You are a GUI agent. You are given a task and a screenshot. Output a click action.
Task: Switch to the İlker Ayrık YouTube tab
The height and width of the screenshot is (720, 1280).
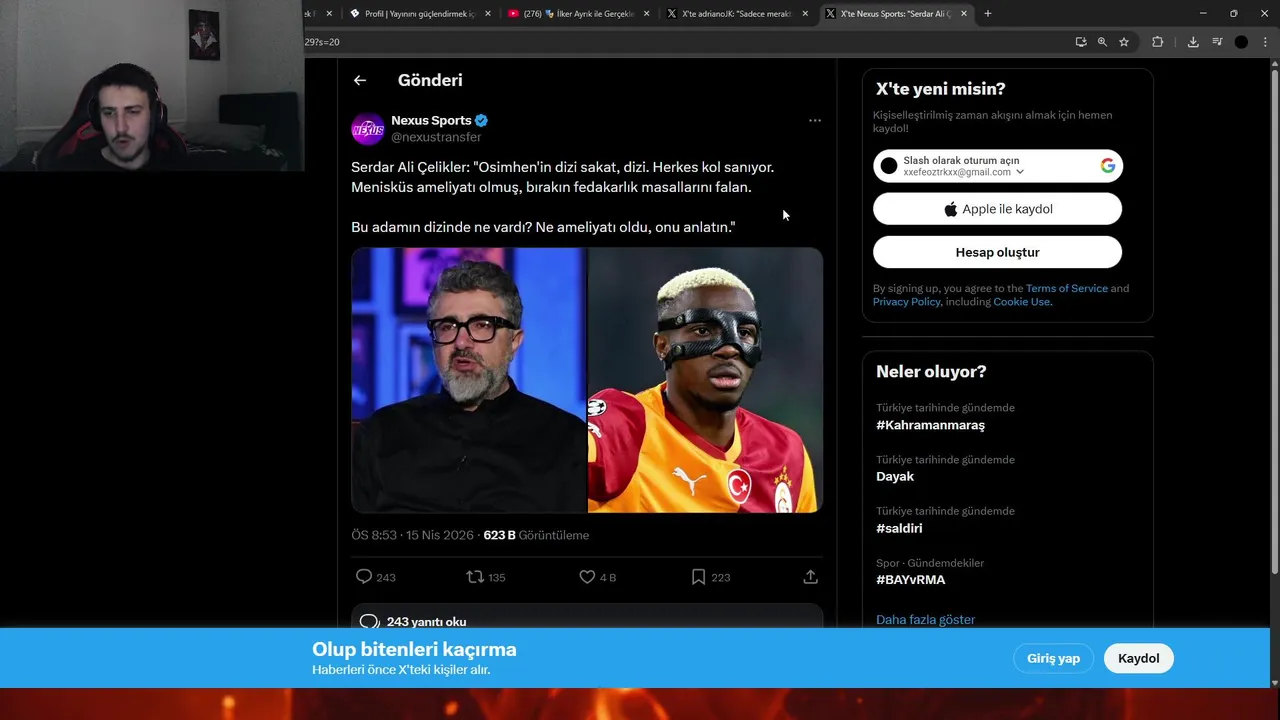(x=577, y=14)
